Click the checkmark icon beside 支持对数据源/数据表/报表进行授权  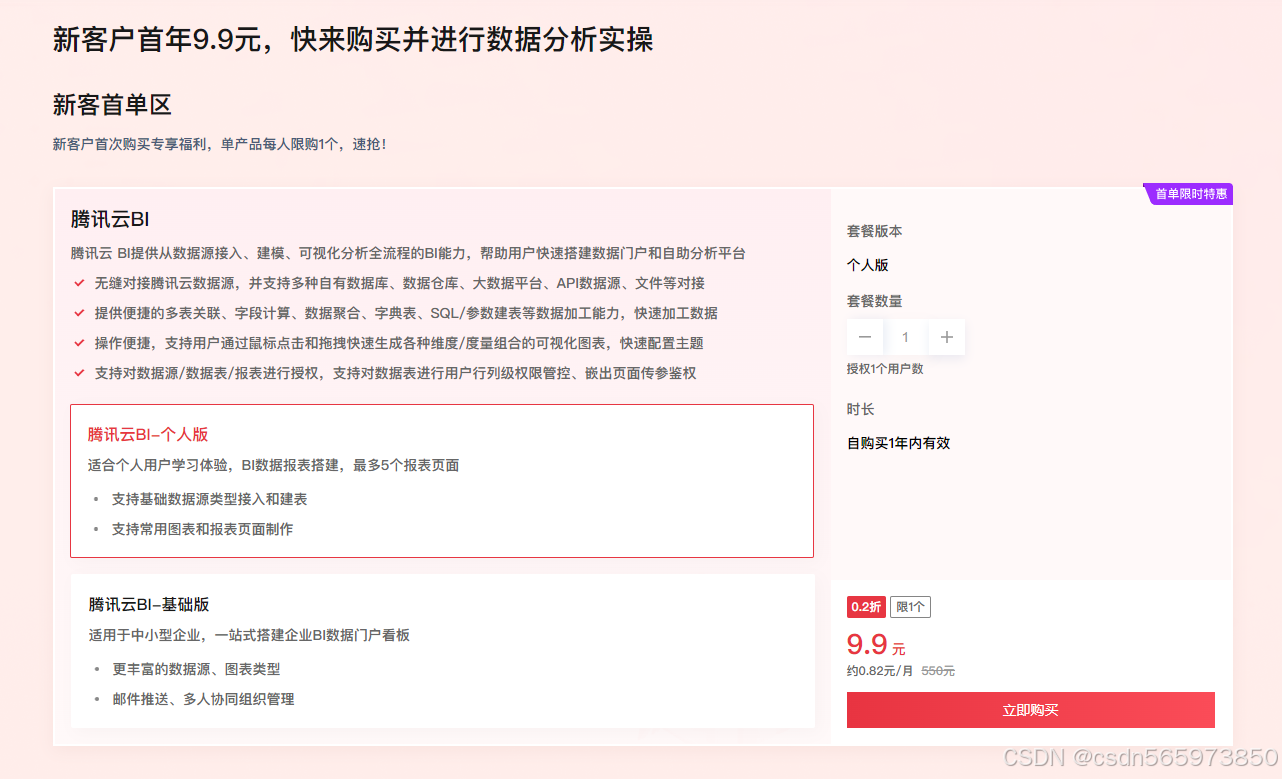click(79, 373)
